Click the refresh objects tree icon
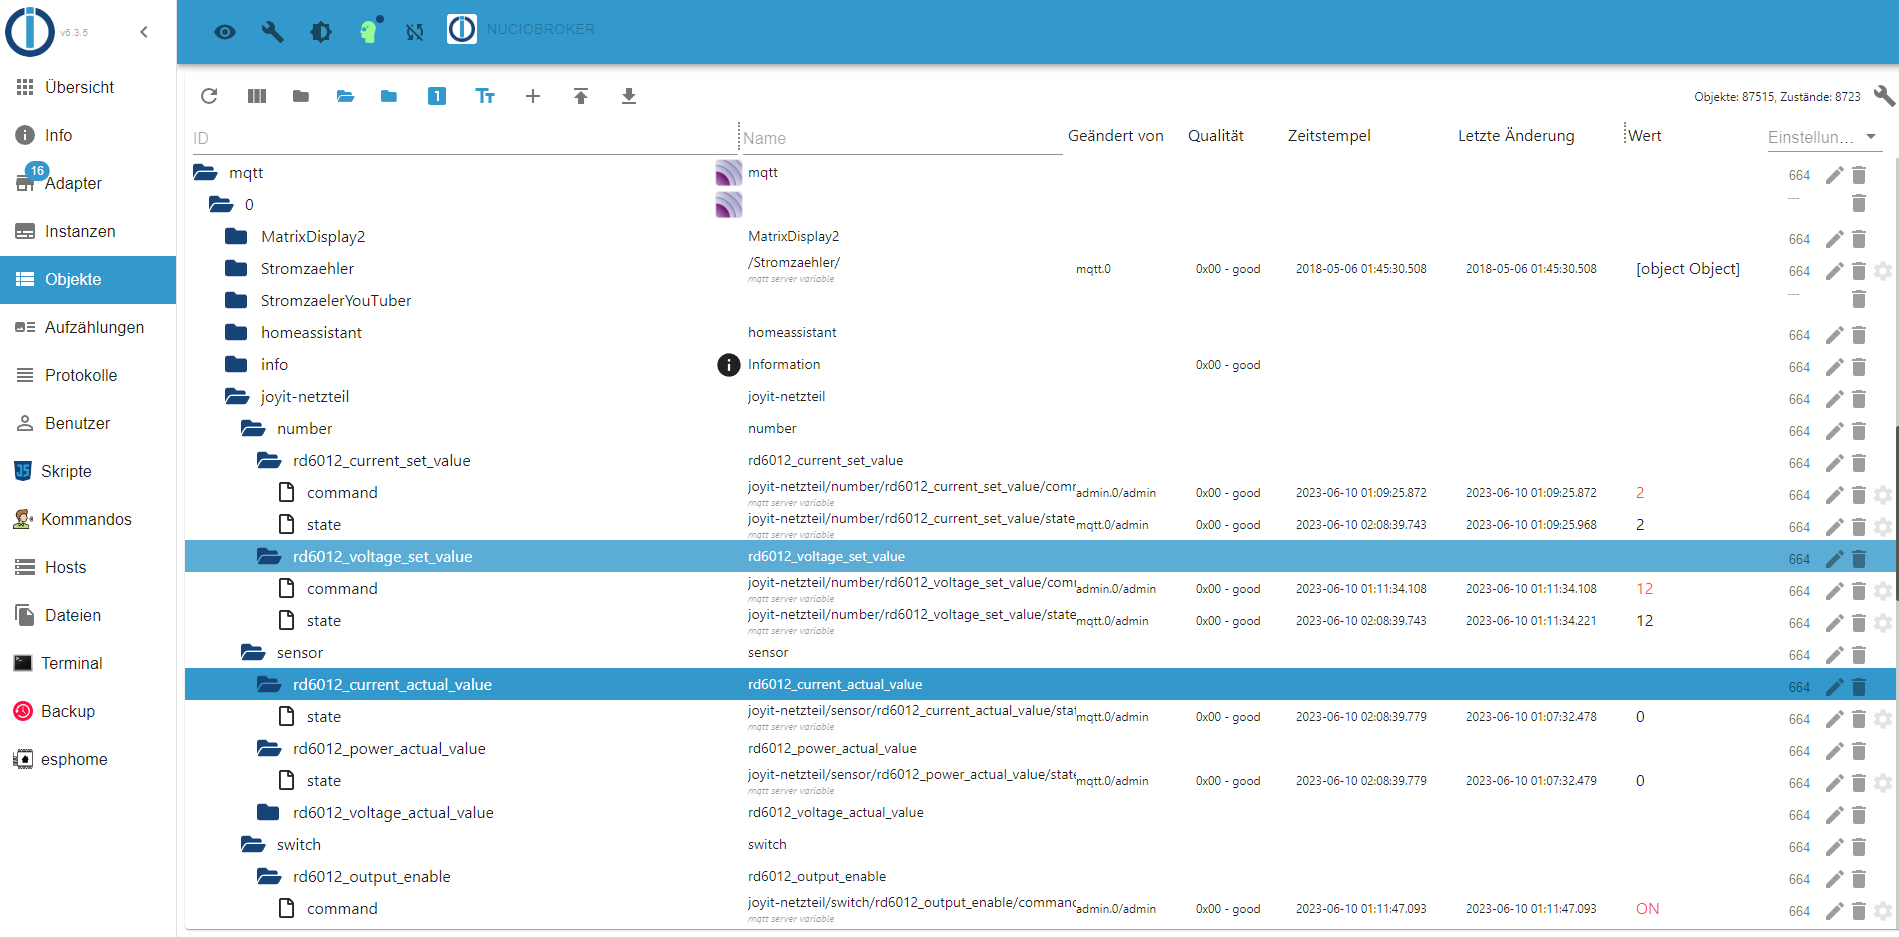The height and width of the screenshot is (937, 1899). tap(209, 96)
